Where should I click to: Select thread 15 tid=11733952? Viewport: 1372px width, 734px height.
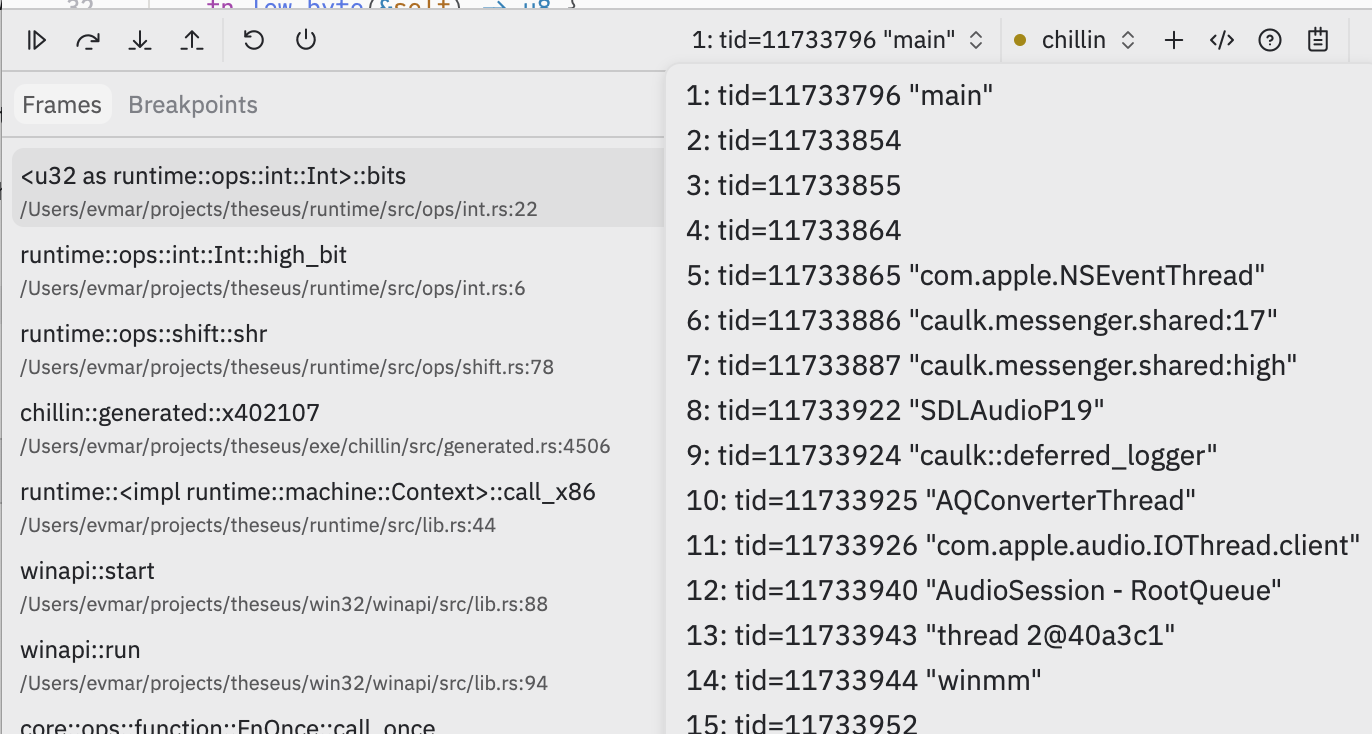point(802,722)
